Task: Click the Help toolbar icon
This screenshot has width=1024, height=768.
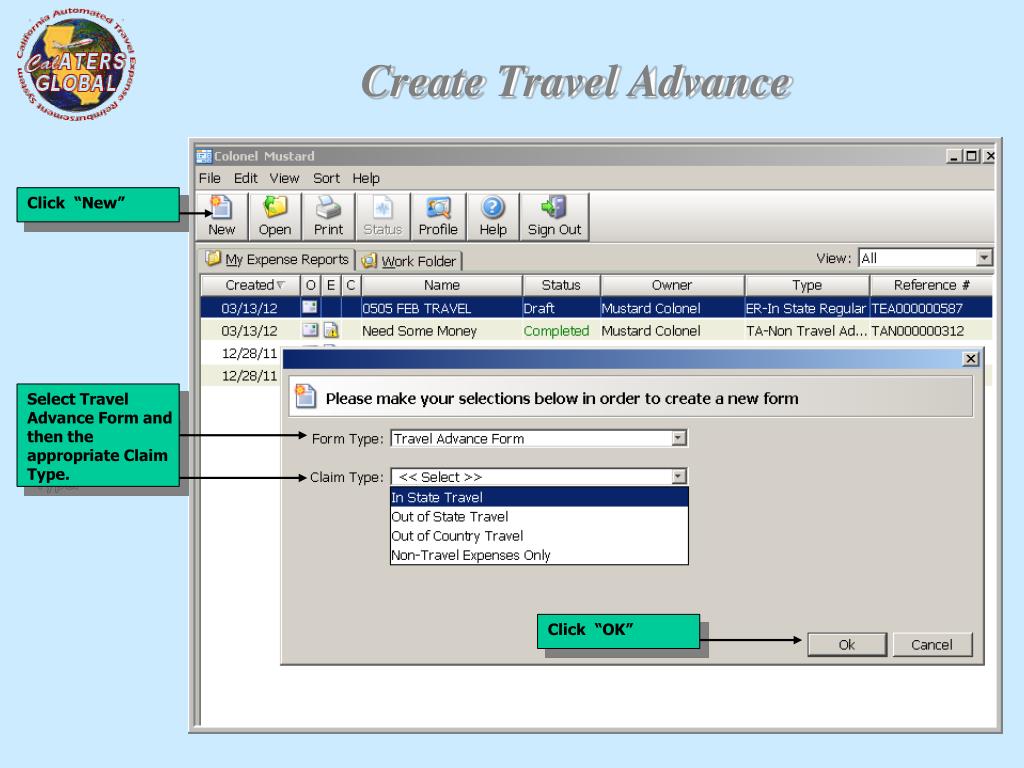Action: (x=493, y=217)
